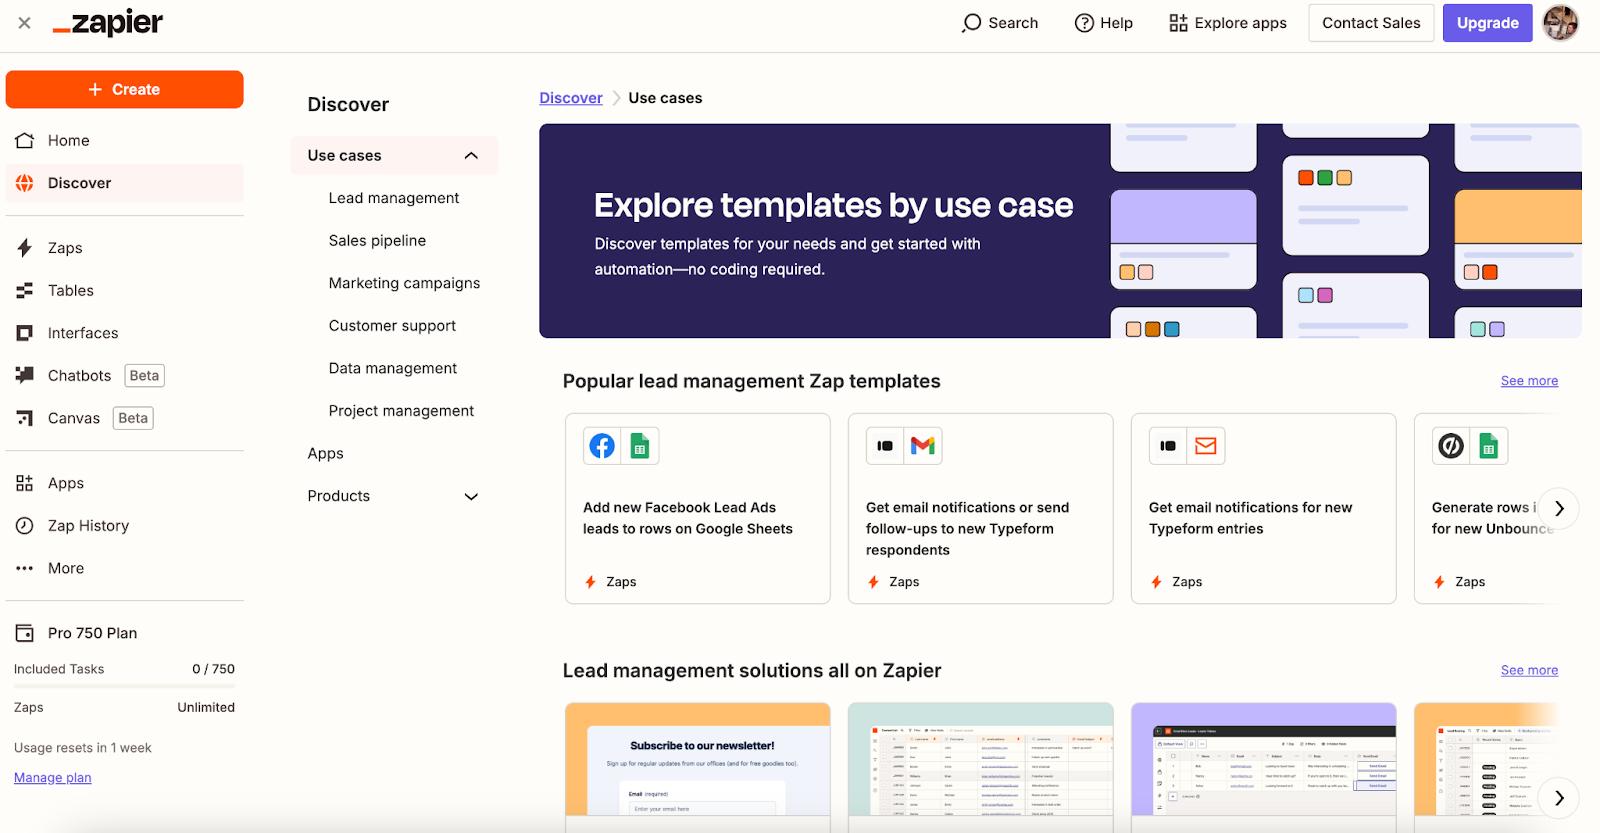Close the sidebar with the X icon
Image resolution: width=1600 pixels, height=833 pixels.
(25, 23)
